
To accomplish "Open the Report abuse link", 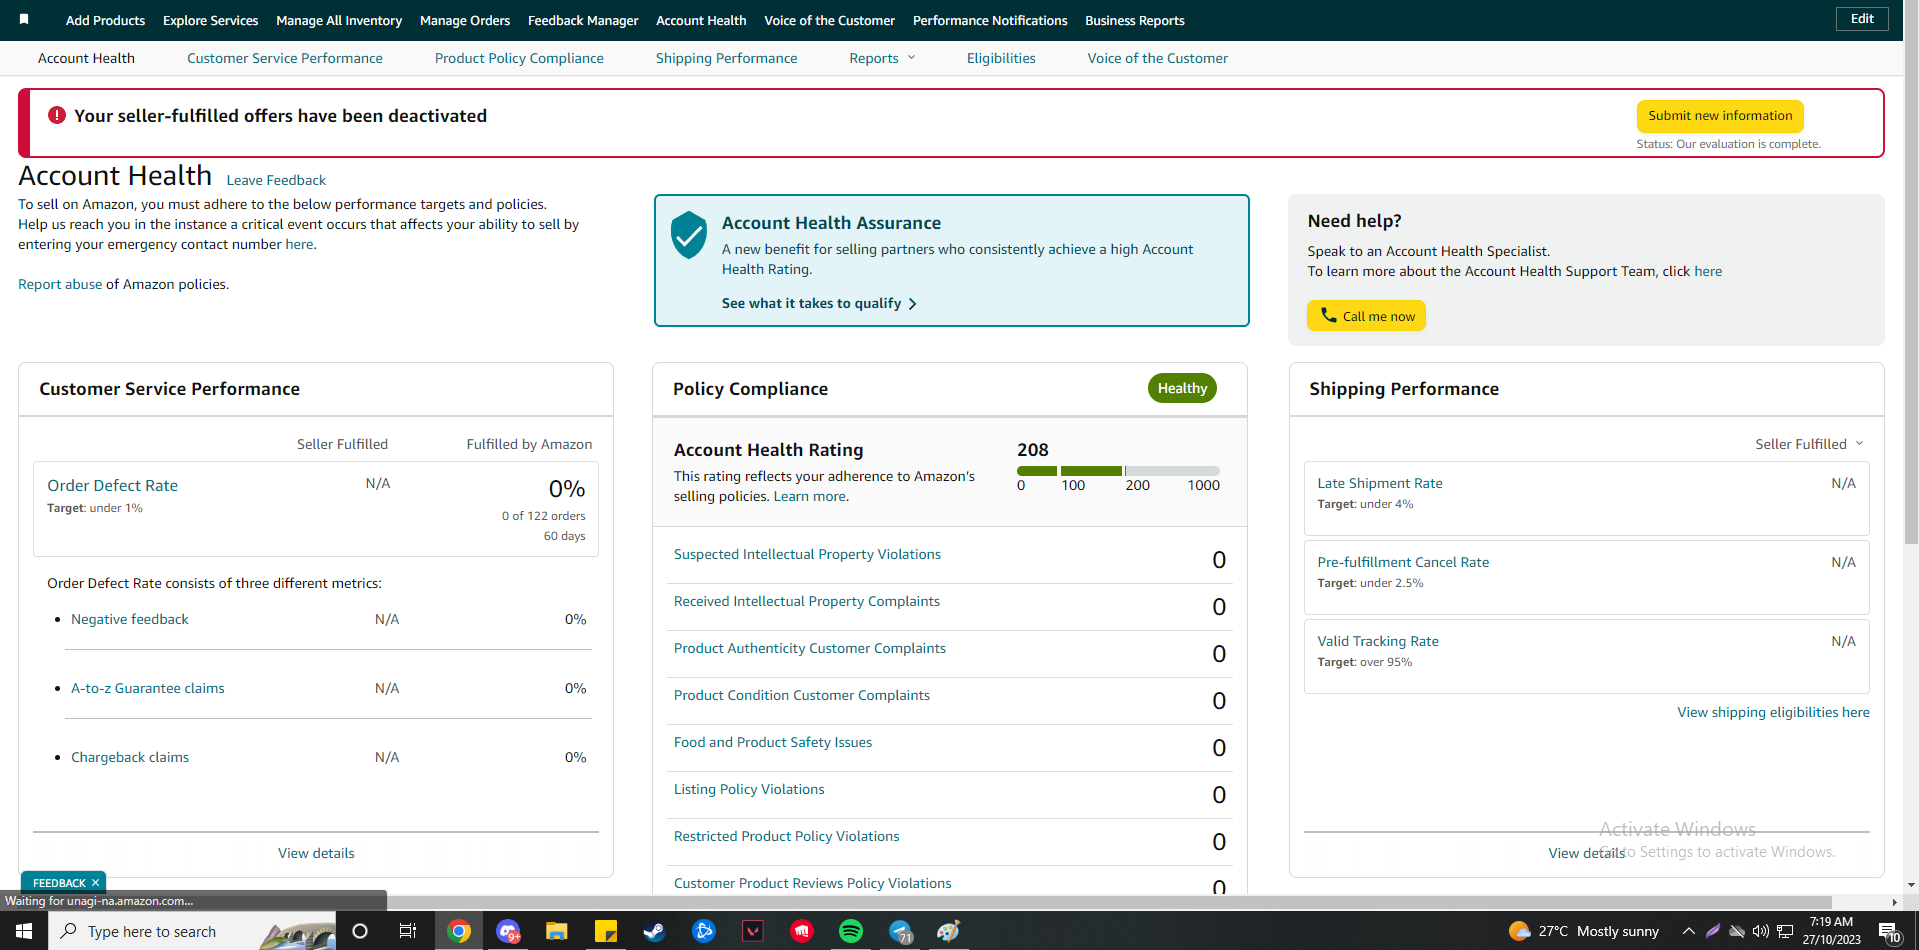I will [x=60, y=284].
